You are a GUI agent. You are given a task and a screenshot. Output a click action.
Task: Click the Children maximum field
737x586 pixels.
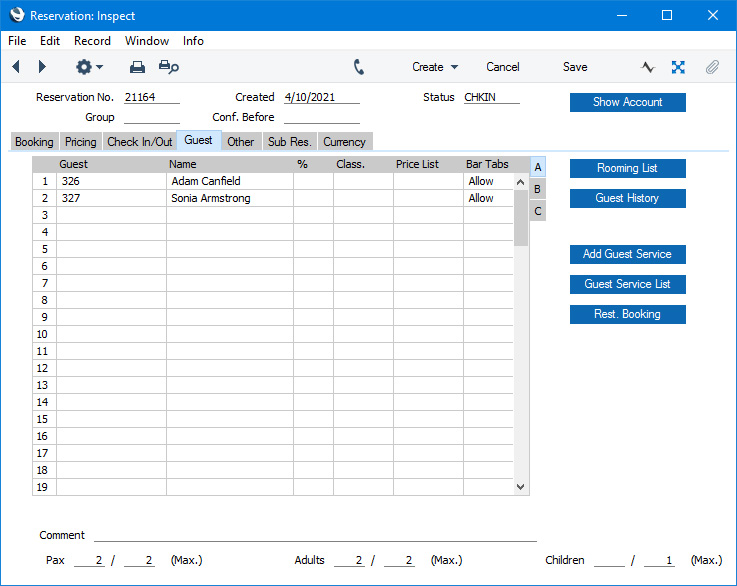pos(659,560)
